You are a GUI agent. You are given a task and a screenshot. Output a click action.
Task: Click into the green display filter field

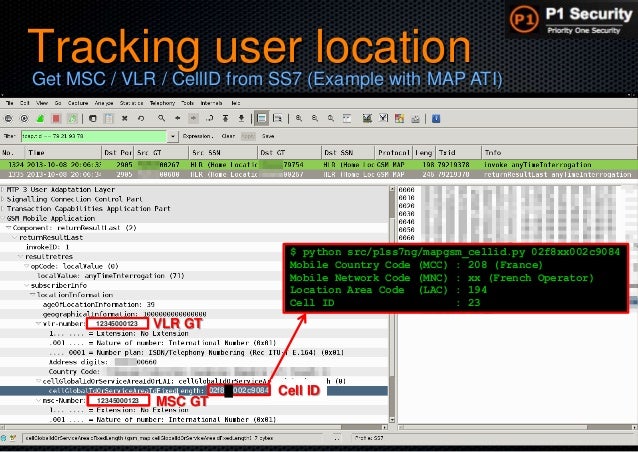94,136
